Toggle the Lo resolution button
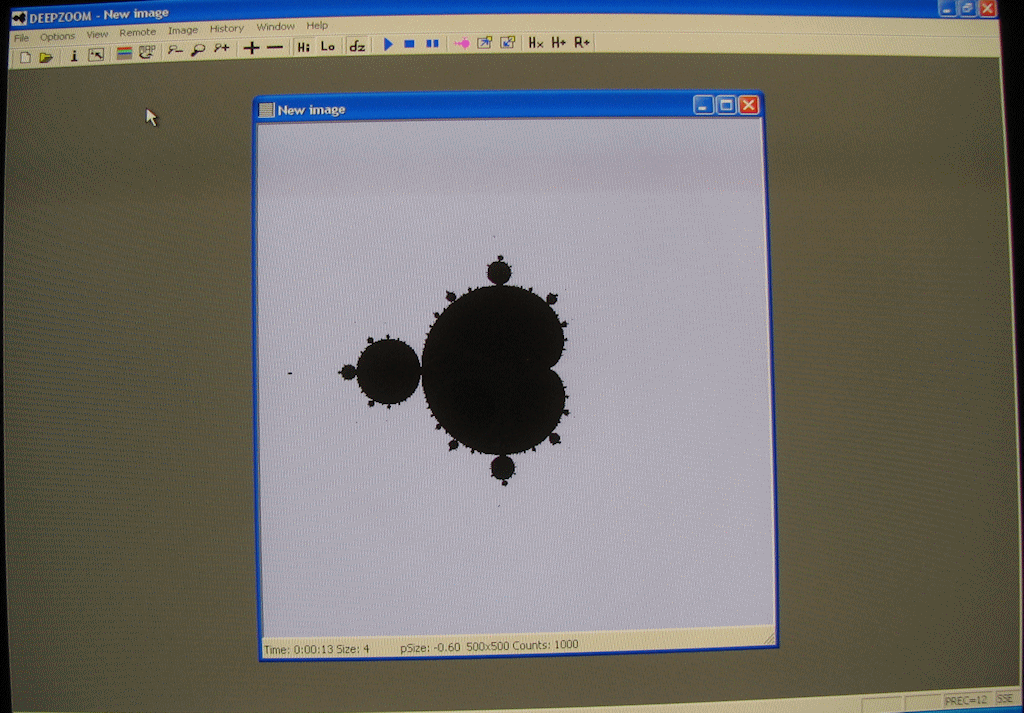 [x=328, y=46]
